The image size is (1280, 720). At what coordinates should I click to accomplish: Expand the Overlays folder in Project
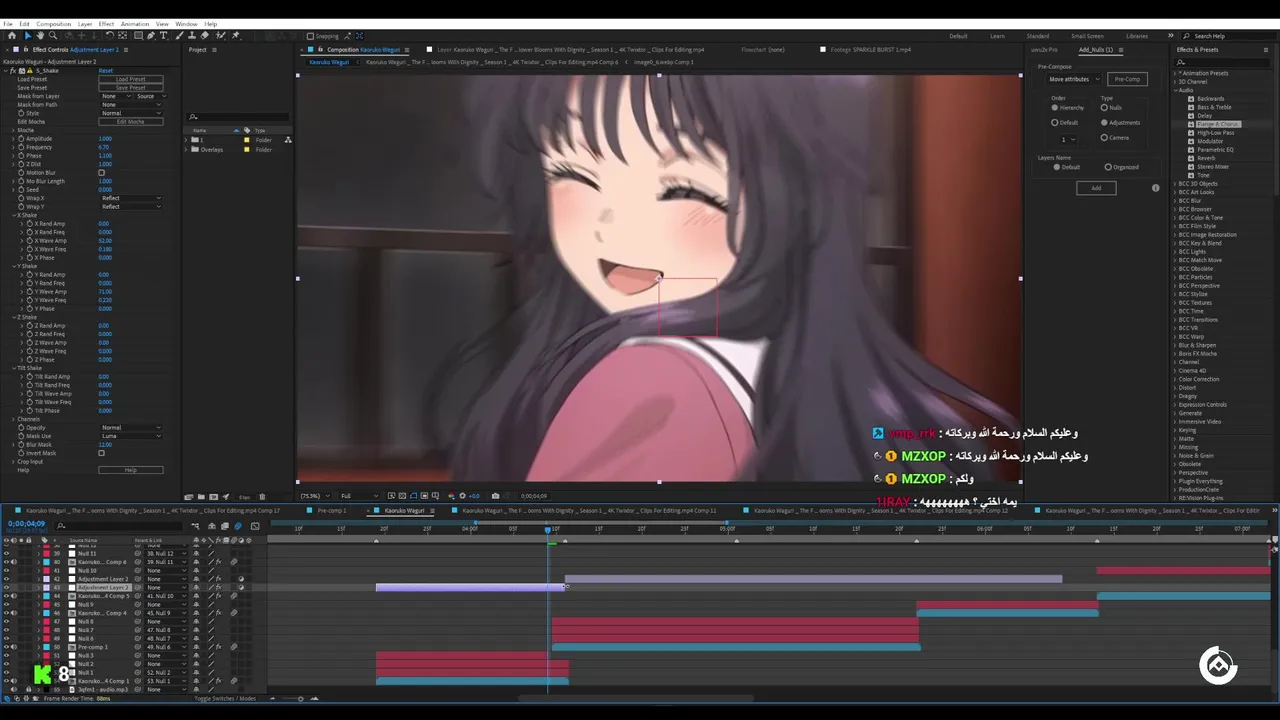pos(186,150)
